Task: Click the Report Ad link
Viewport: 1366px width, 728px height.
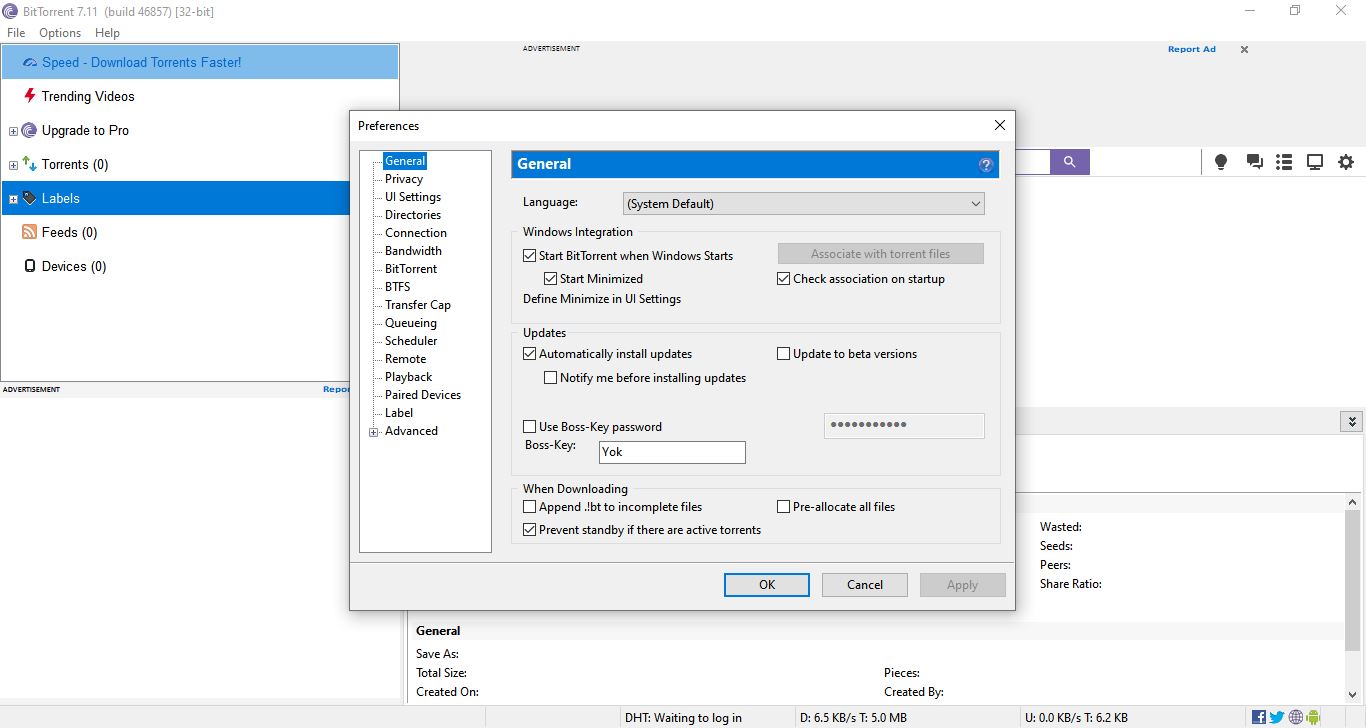Action: coord(1192,49)
